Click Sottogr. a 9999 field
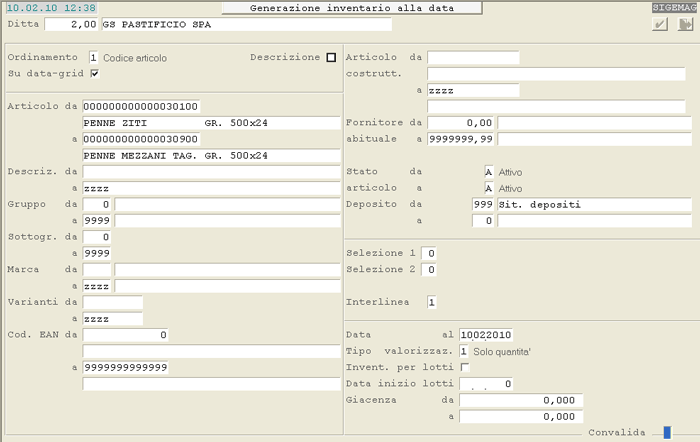 pos(97,253)
